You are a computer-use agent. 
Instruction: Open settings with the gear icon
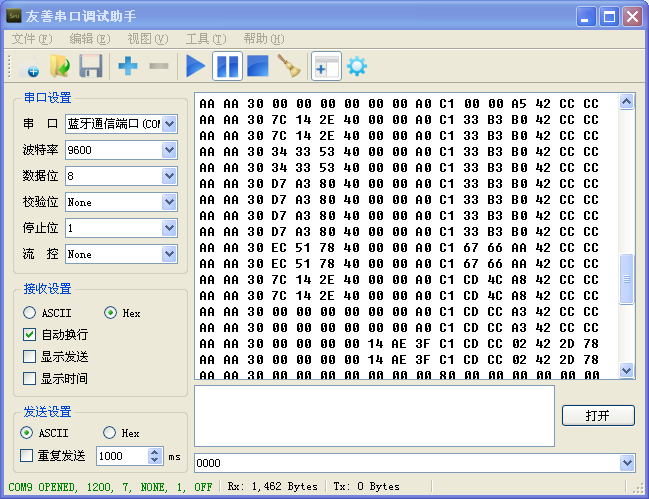click(x=357, y=66)
